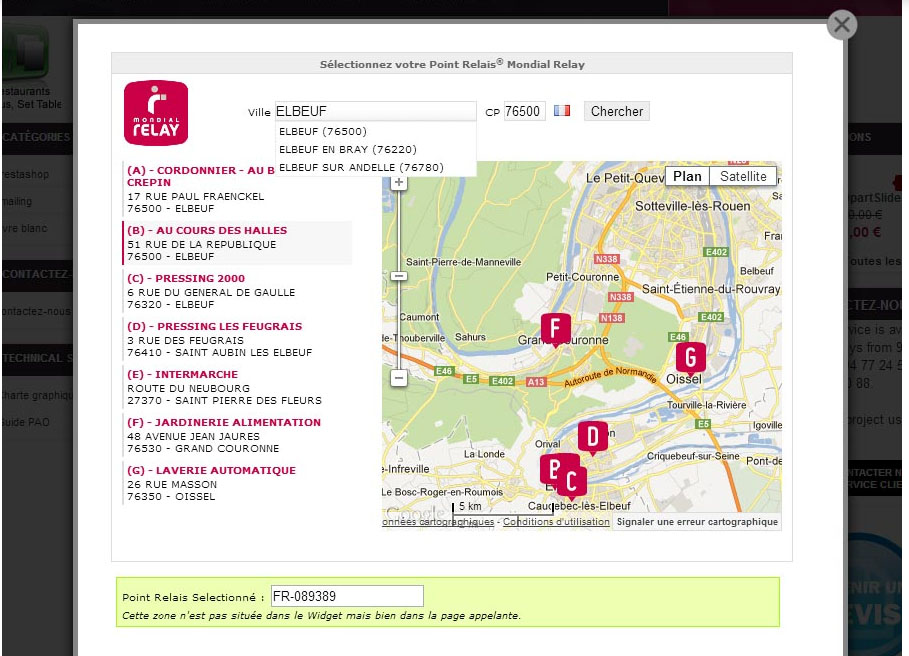The image size is (909, 656).
Task: Close the Mondial Relay popup
Action: 842,25
